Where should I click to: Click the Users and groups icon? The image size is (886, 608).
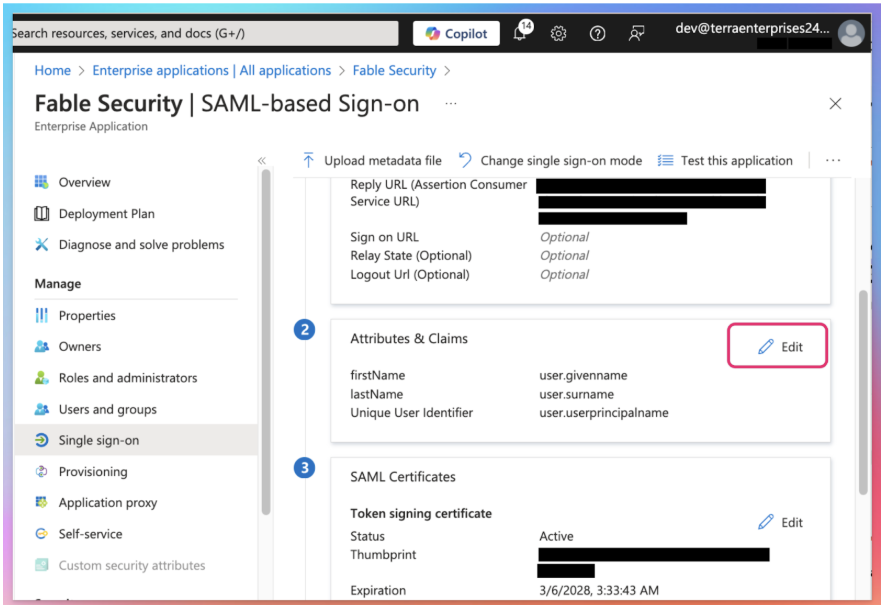click(x=41, y=409)
